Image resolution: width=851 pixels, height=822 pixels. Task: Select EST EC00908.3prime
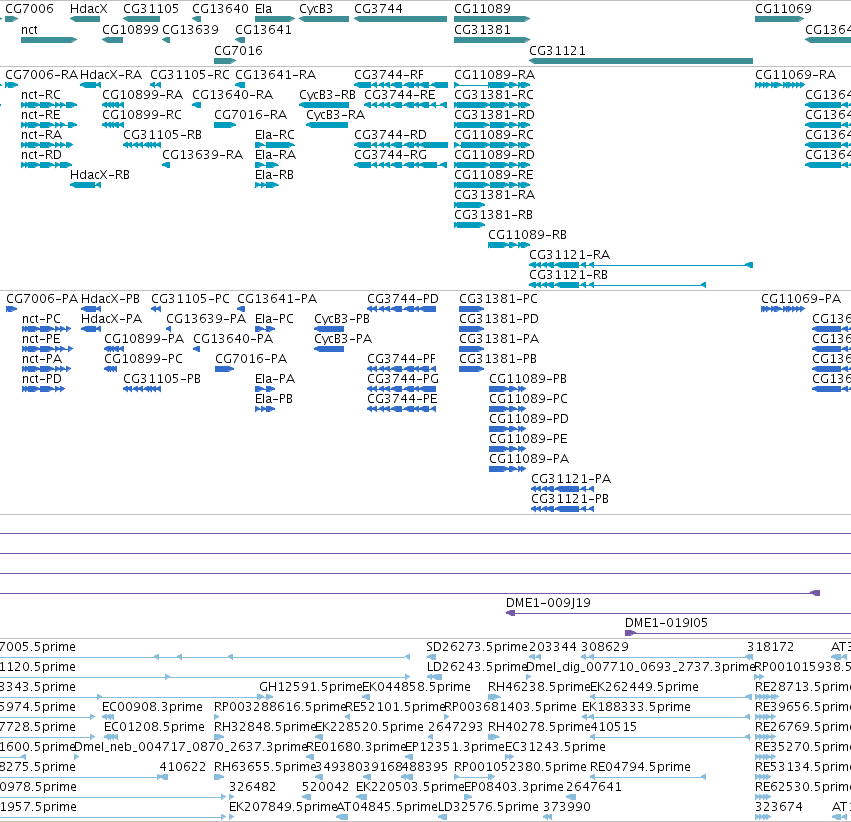coord(107,717)
